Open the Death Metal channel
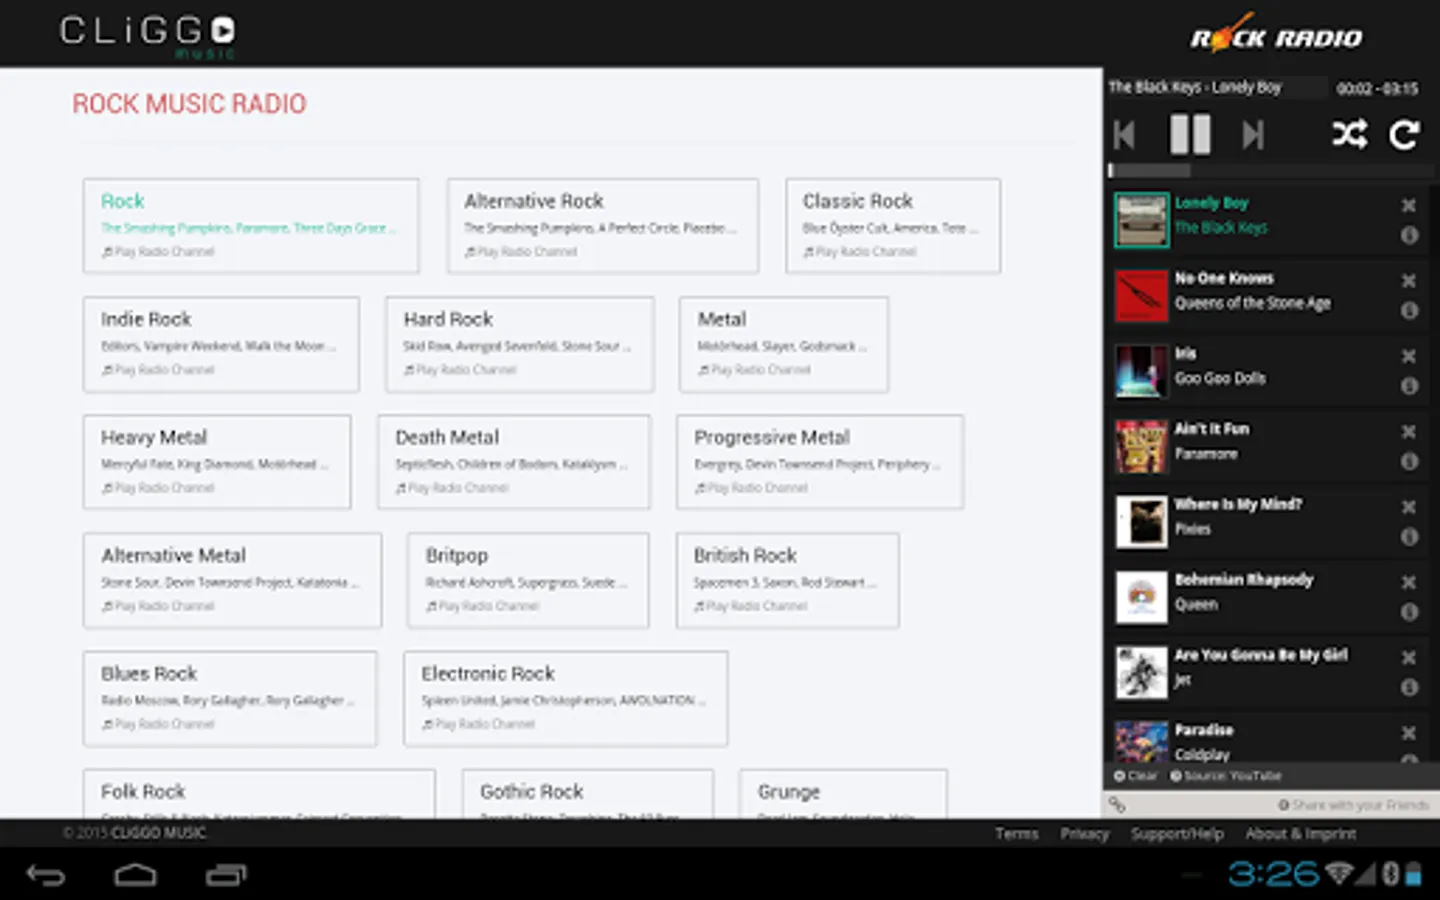The height and width of the screenshot is (900, 1440). point(514,462)
